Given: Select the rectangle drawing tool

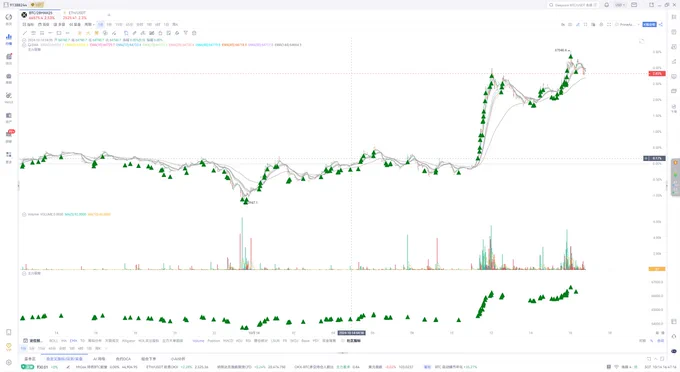Looking at the screenshot, I should [59, 33].
